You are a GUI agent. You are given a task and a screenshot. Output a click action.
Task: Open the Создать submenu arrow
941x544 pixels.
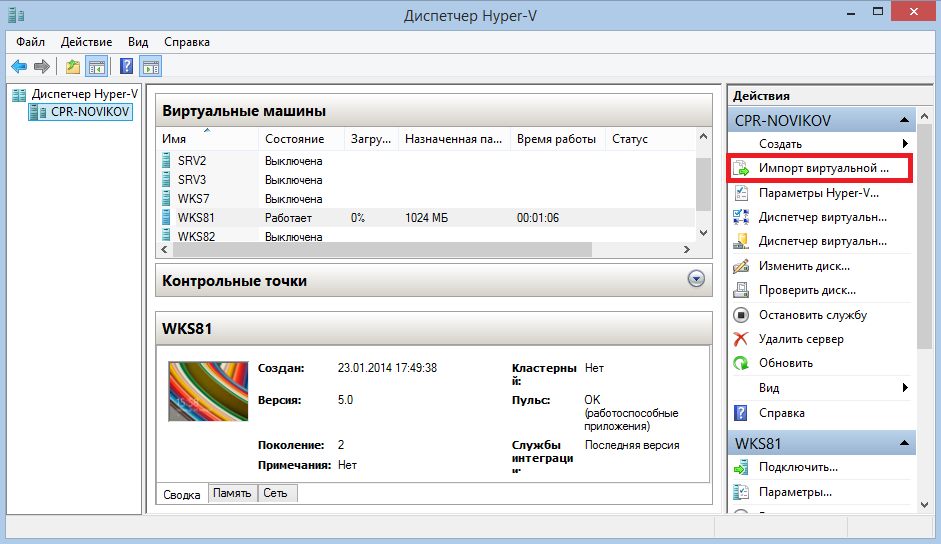[x=904, y=144]
